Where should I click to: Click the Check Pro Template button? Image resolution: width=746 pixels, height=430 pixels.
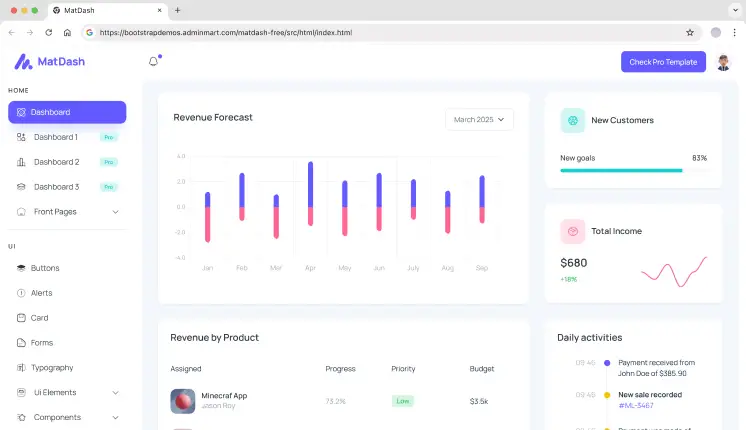[x=663, y=62]
